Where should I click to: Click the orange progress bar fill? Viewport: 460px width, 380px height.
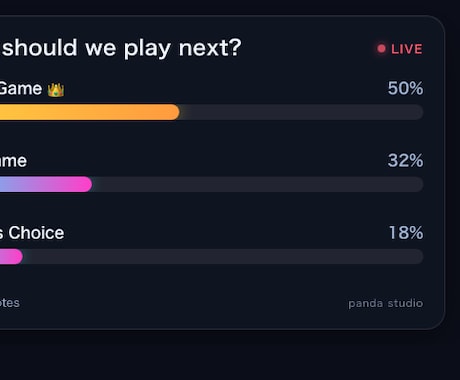[x=90, y=112]
